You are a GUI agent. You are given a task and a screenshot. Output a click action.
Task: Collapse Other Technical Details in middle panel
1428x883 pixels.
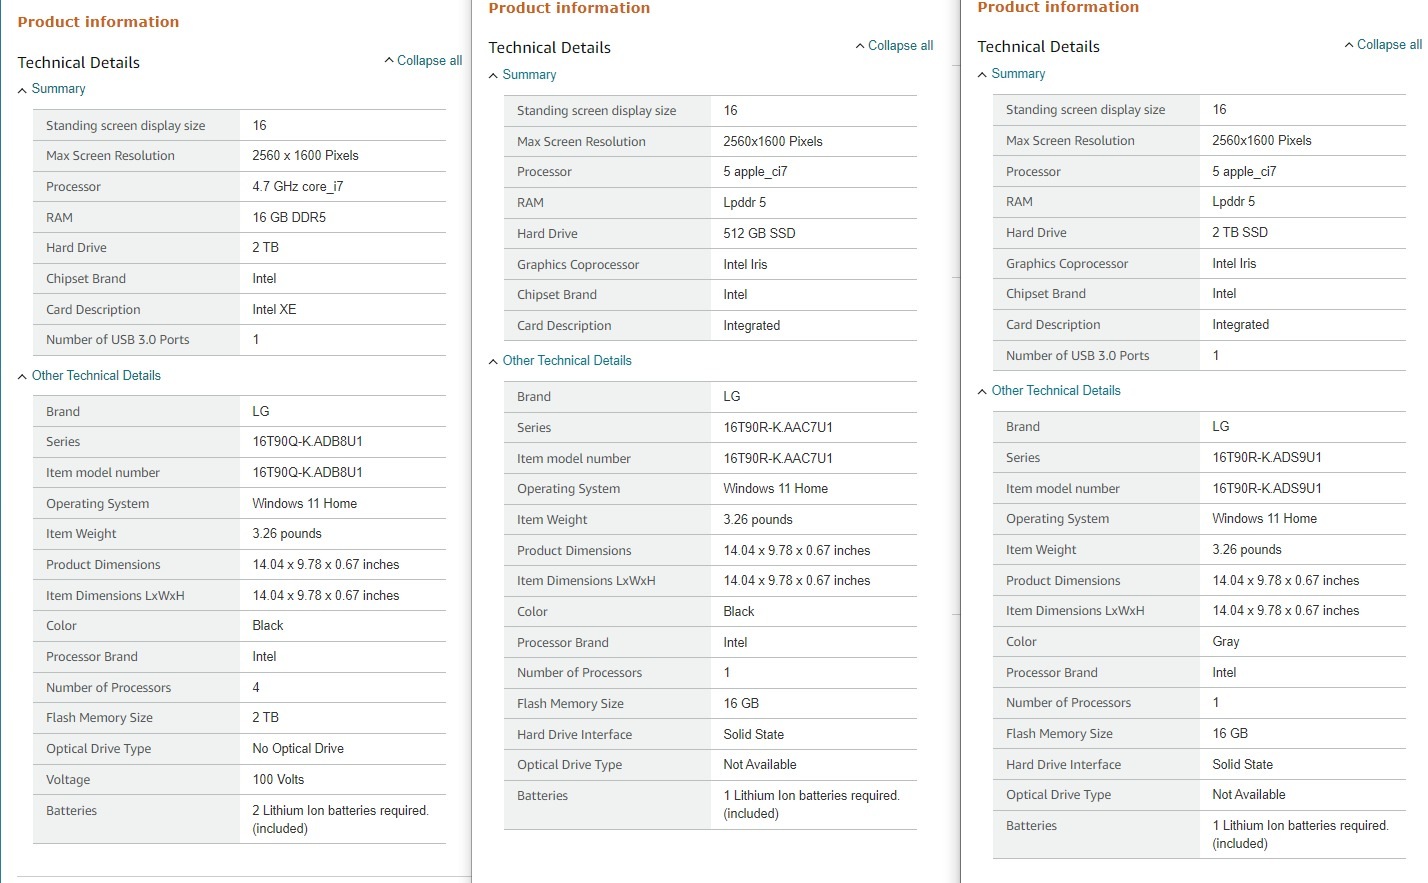(x=560, y=361)
